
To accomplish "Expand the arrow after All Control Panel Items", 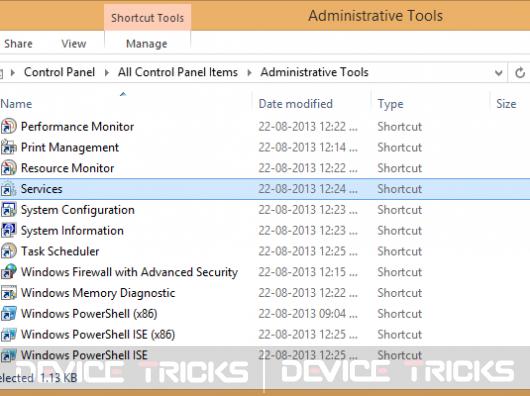I will click(249, 72).
